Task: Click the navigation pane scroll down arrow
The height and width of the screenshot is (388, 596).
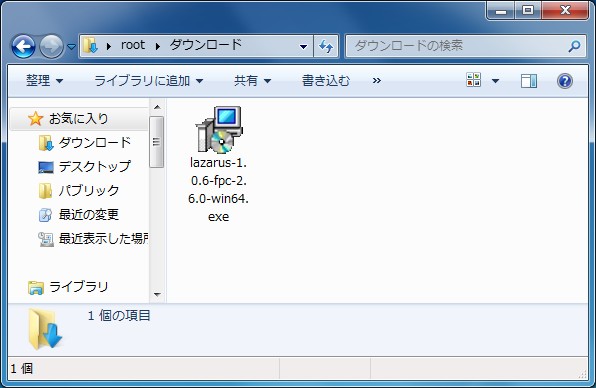Action: pyautogui.click(x=157, y=294)
